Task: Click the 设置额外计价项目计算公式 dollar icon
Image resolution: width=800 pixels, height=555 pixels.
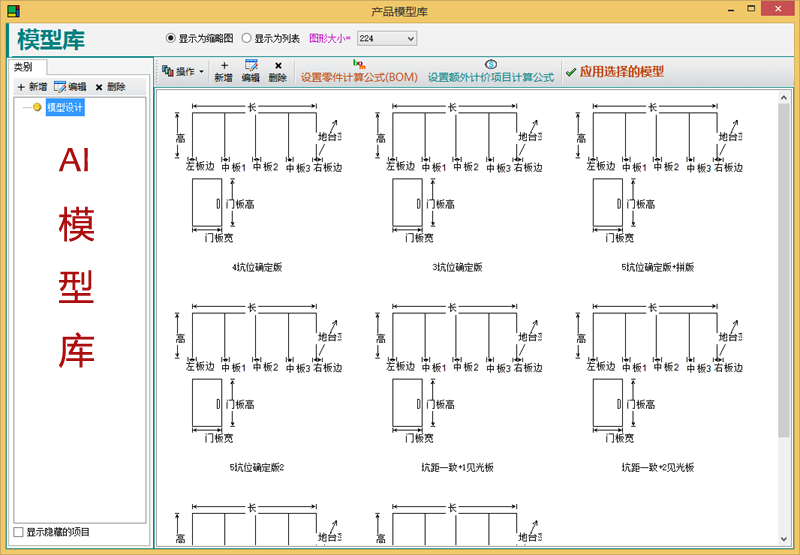Action: click(491, 64)
